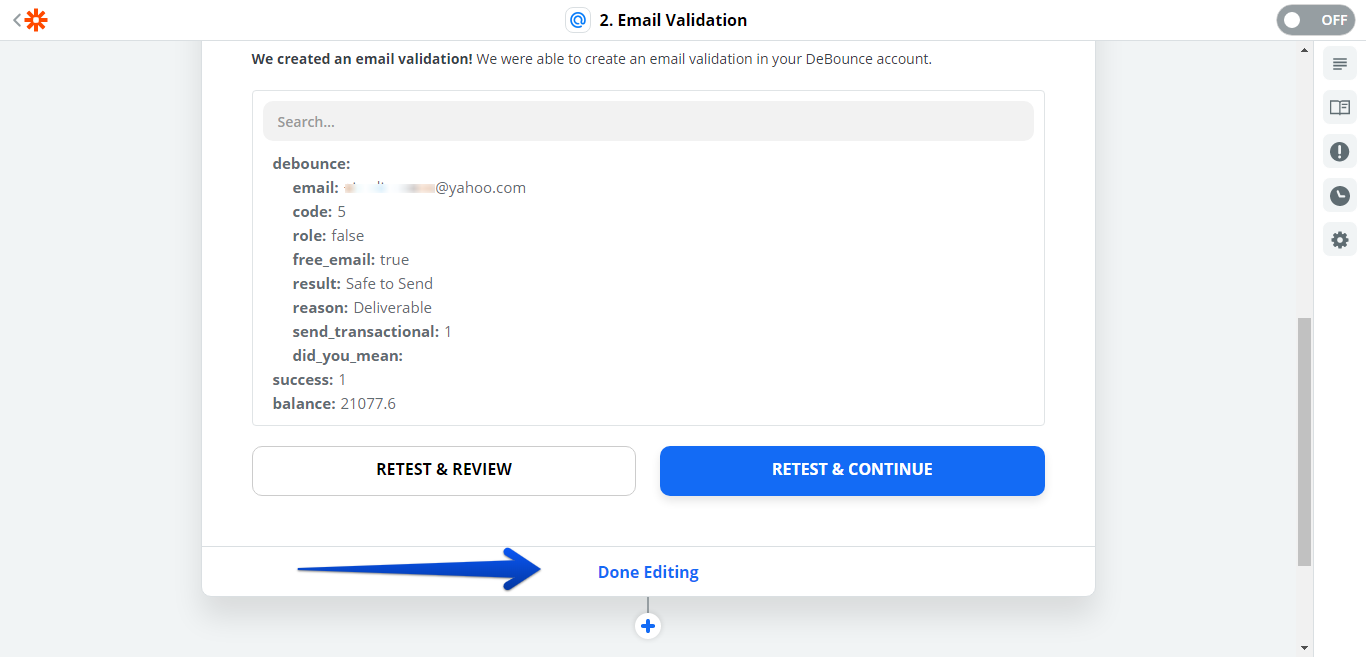The height and width of the screenshot is (657, 1366).
Task: Click the Search field in results
Action: click(x=648, y=122)
